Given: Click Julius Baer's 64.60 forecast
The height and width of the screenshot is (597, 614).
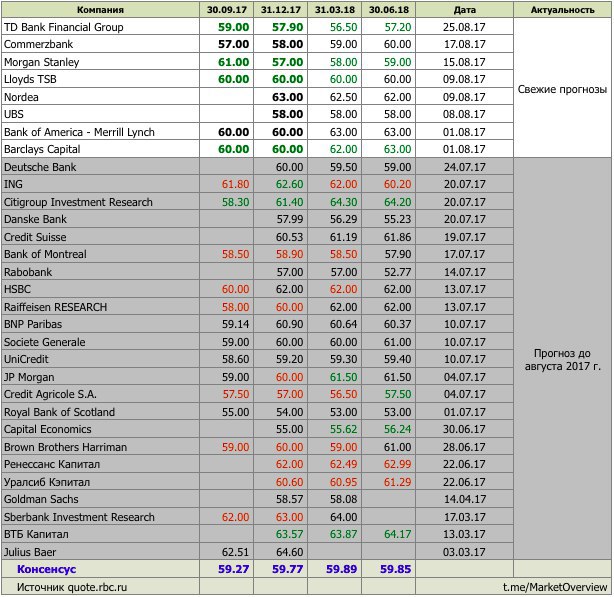Looking at the screenshot, I should [x=289, y=553].
